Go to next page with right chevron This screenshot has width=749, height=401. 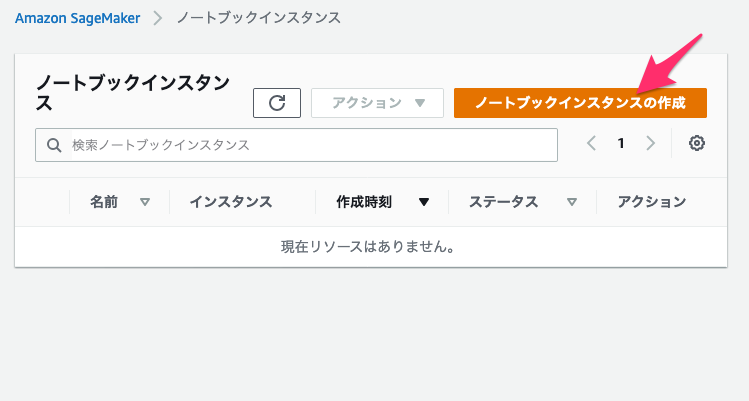pyautogui.click(x=650, y=143)
